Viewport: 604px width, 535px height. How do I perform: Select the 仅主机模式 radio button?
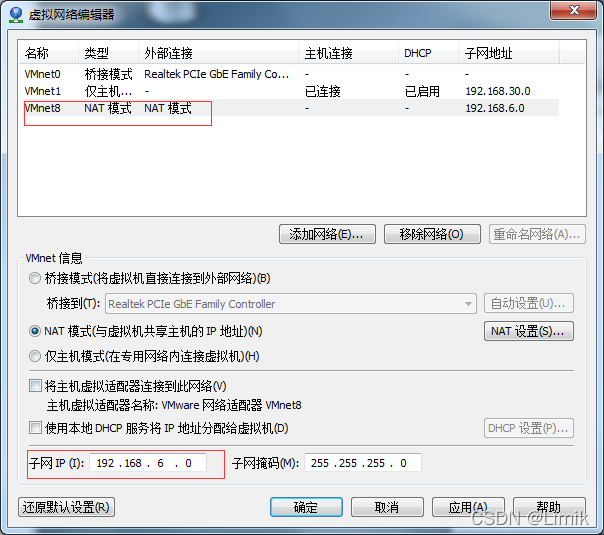[x=35, y=356]
